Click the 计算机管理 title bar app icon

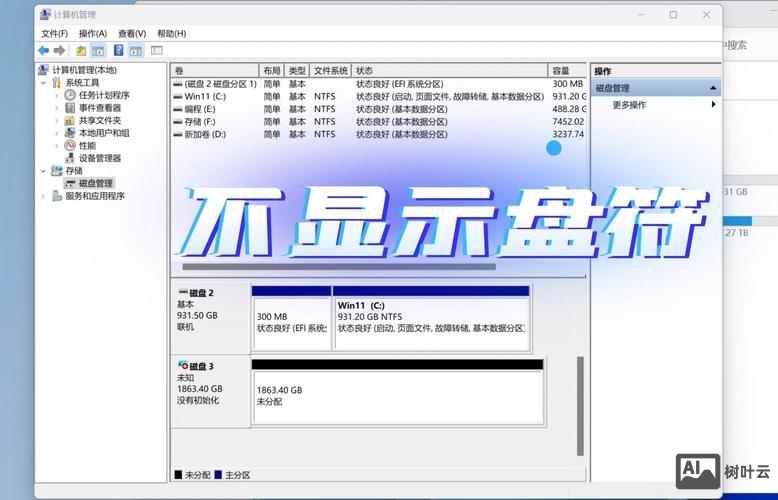pyautogui.click(x=45, y=14)
